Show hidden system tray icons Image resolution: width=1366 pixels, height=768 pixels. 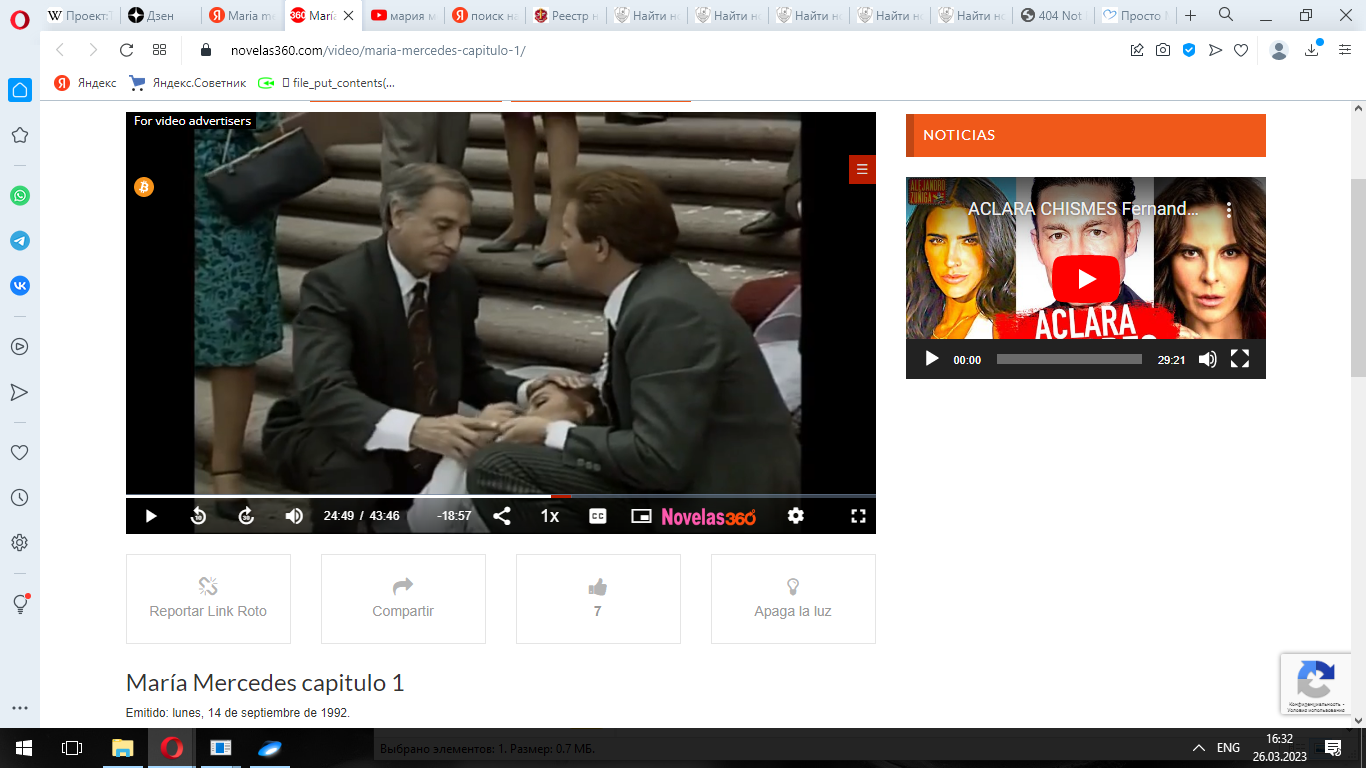1198,747
